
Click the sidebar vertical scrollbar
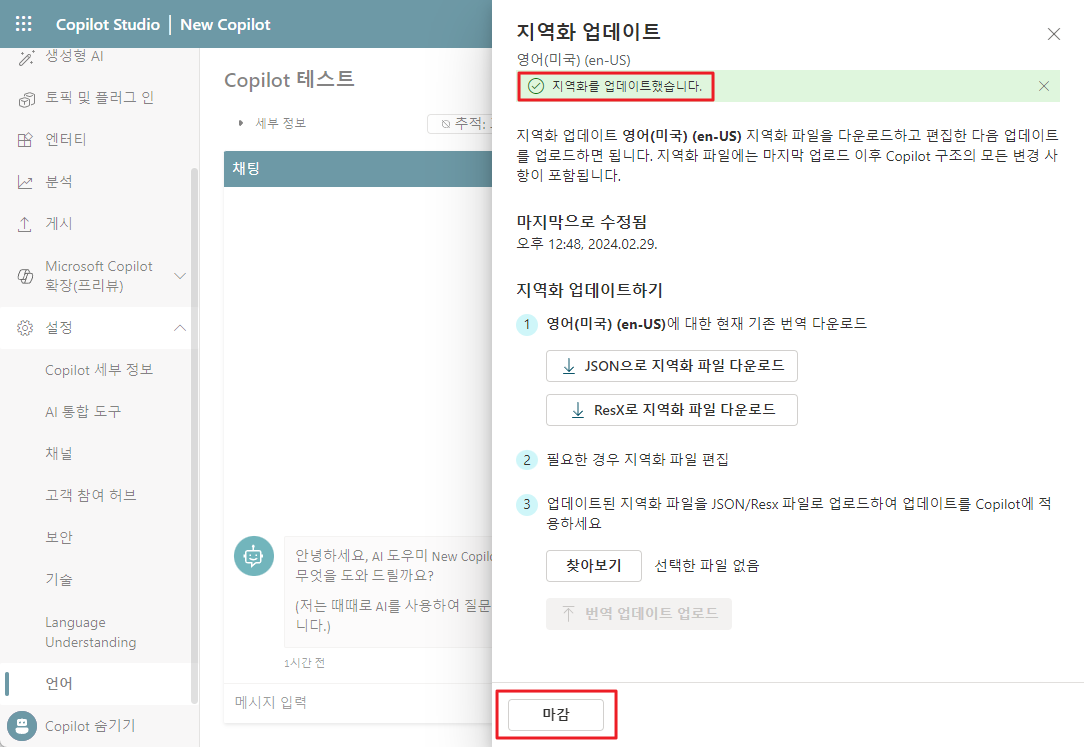click(194, 435)
